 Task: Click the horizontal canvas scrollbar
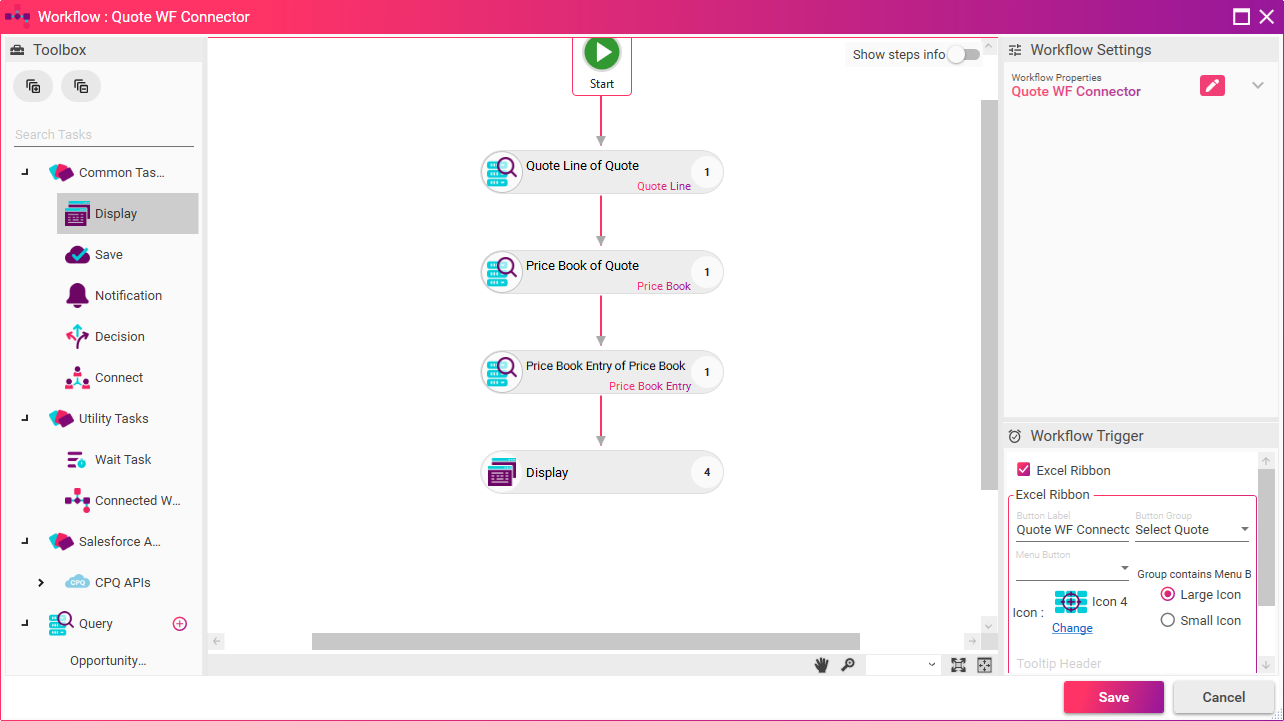(x=585, y=641)
